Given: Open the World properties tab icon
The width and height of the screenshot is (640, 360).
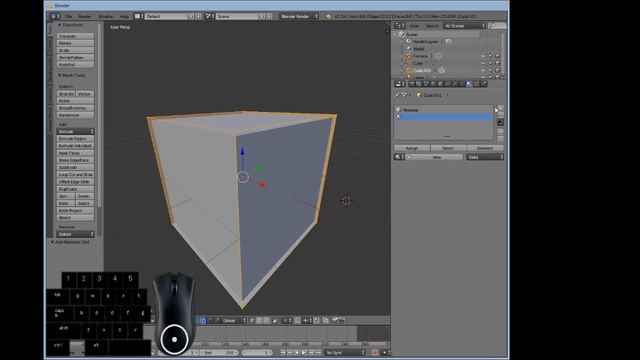Looking at the screenshot, I should coord(433,84).
